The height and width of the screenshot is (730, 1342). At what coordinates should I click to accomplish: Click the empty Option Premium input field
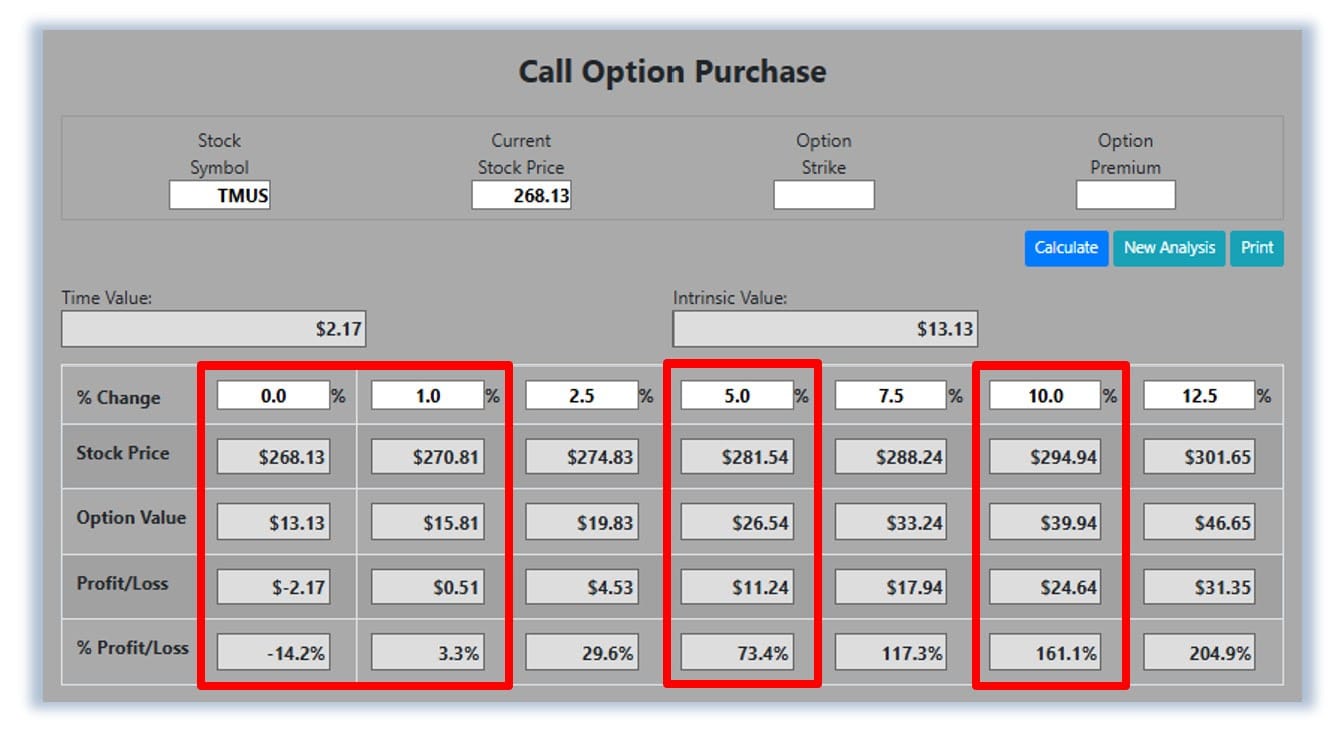tap(1125, 195)
